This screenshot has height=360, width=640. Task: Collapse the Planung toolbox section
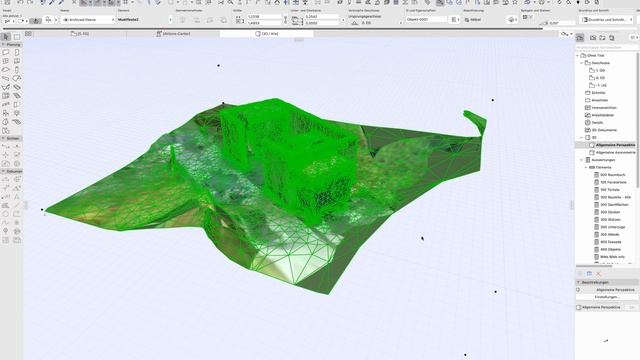[3, 44]
